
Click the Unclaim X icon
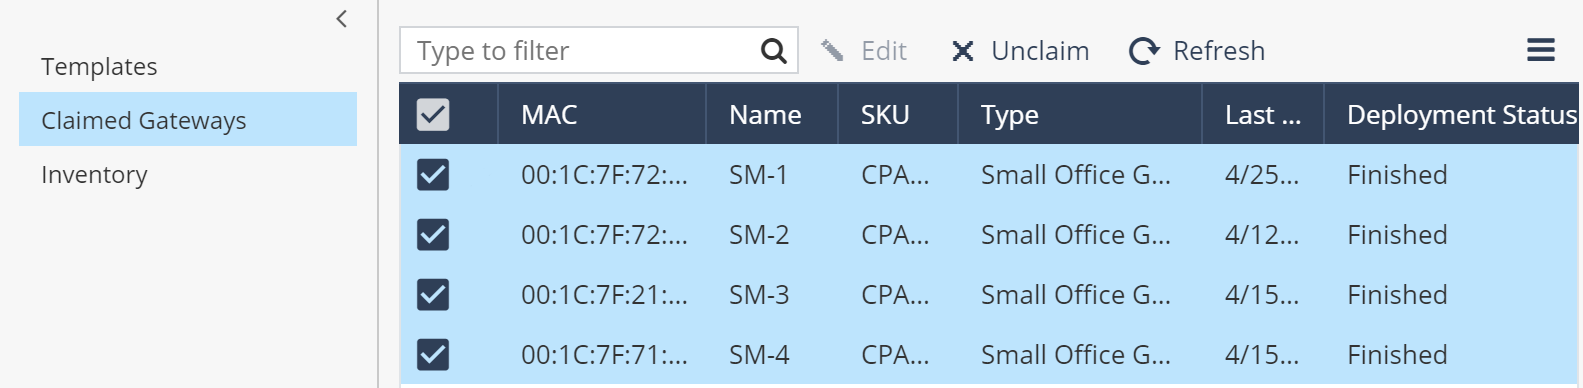coord(963,51)
